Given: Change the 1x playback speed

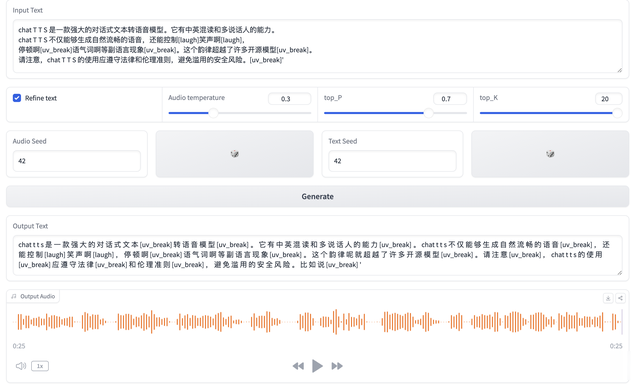Looking at the screenshot, I should pyautogui.click(x=40, y=366).
